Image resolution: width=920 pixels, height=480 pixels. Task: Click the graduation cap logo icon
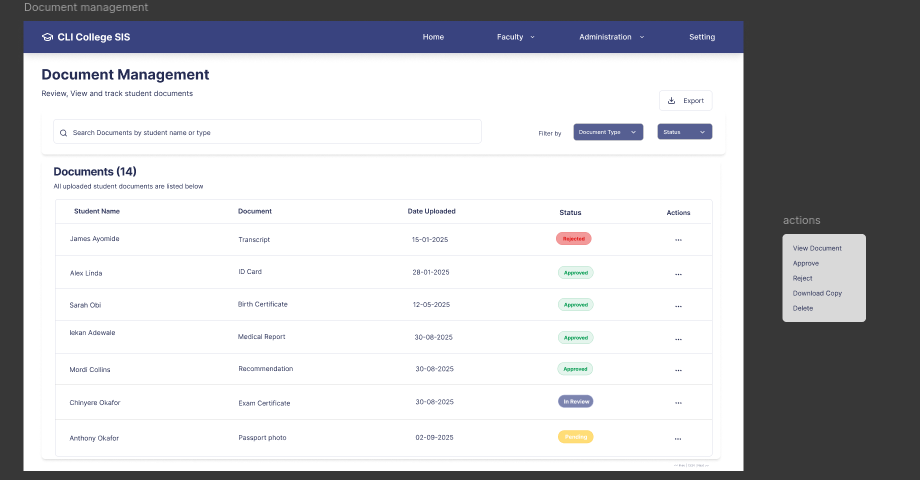[x=47, y=37]
